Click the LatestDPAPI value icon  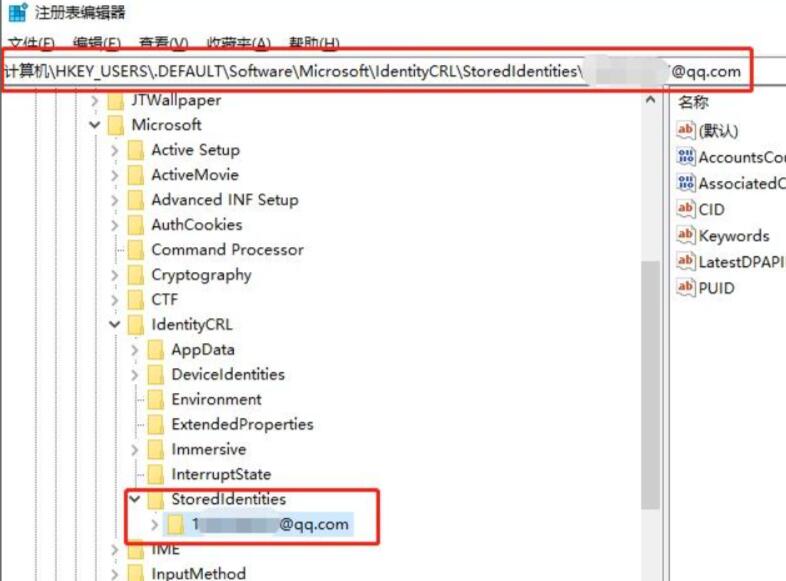tap(685, 261)
